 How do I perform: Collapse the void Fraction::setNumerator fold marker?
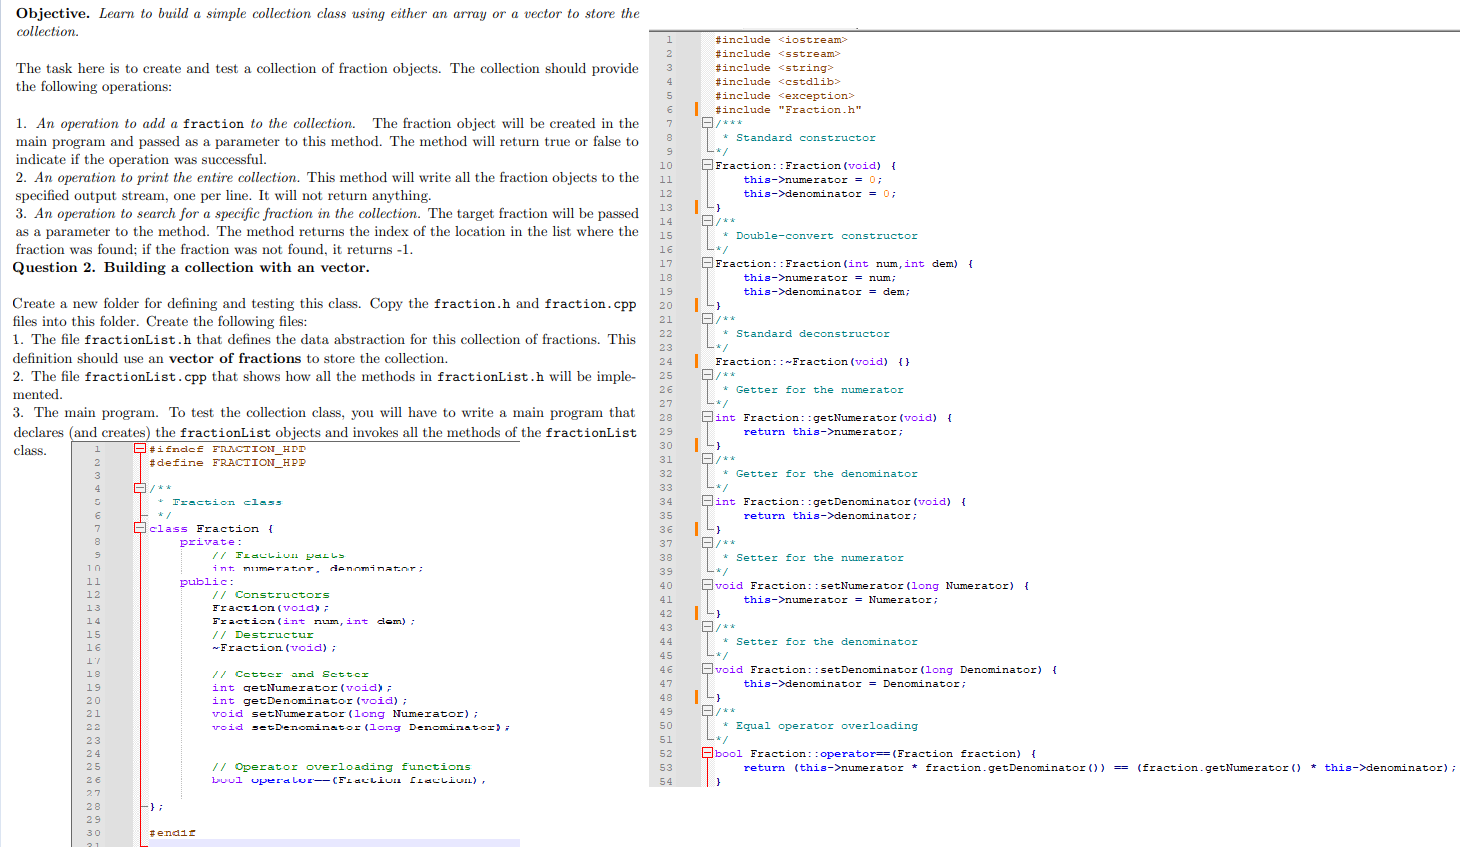[707, 585]
